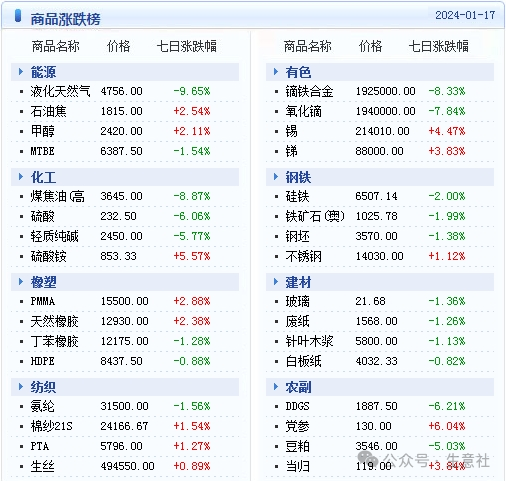Select 生丝 commodity name
The width and height of the screenshot is (506, 481).
pyautogui.click(x=43, y=466)
